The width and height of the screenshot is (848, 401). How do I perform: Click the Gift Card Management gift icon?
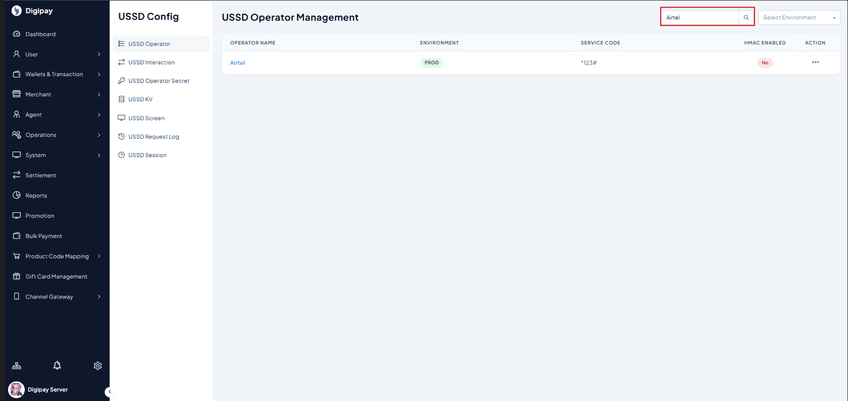16,277
